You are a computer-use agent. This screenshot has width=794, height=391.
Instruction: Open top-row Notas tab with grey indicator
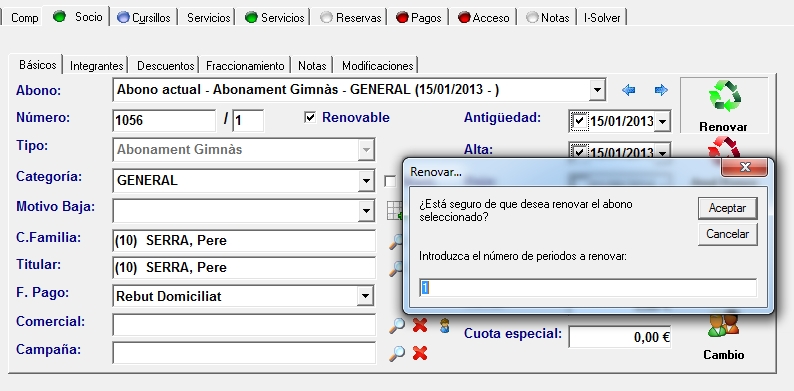click(x=547, y=18)
